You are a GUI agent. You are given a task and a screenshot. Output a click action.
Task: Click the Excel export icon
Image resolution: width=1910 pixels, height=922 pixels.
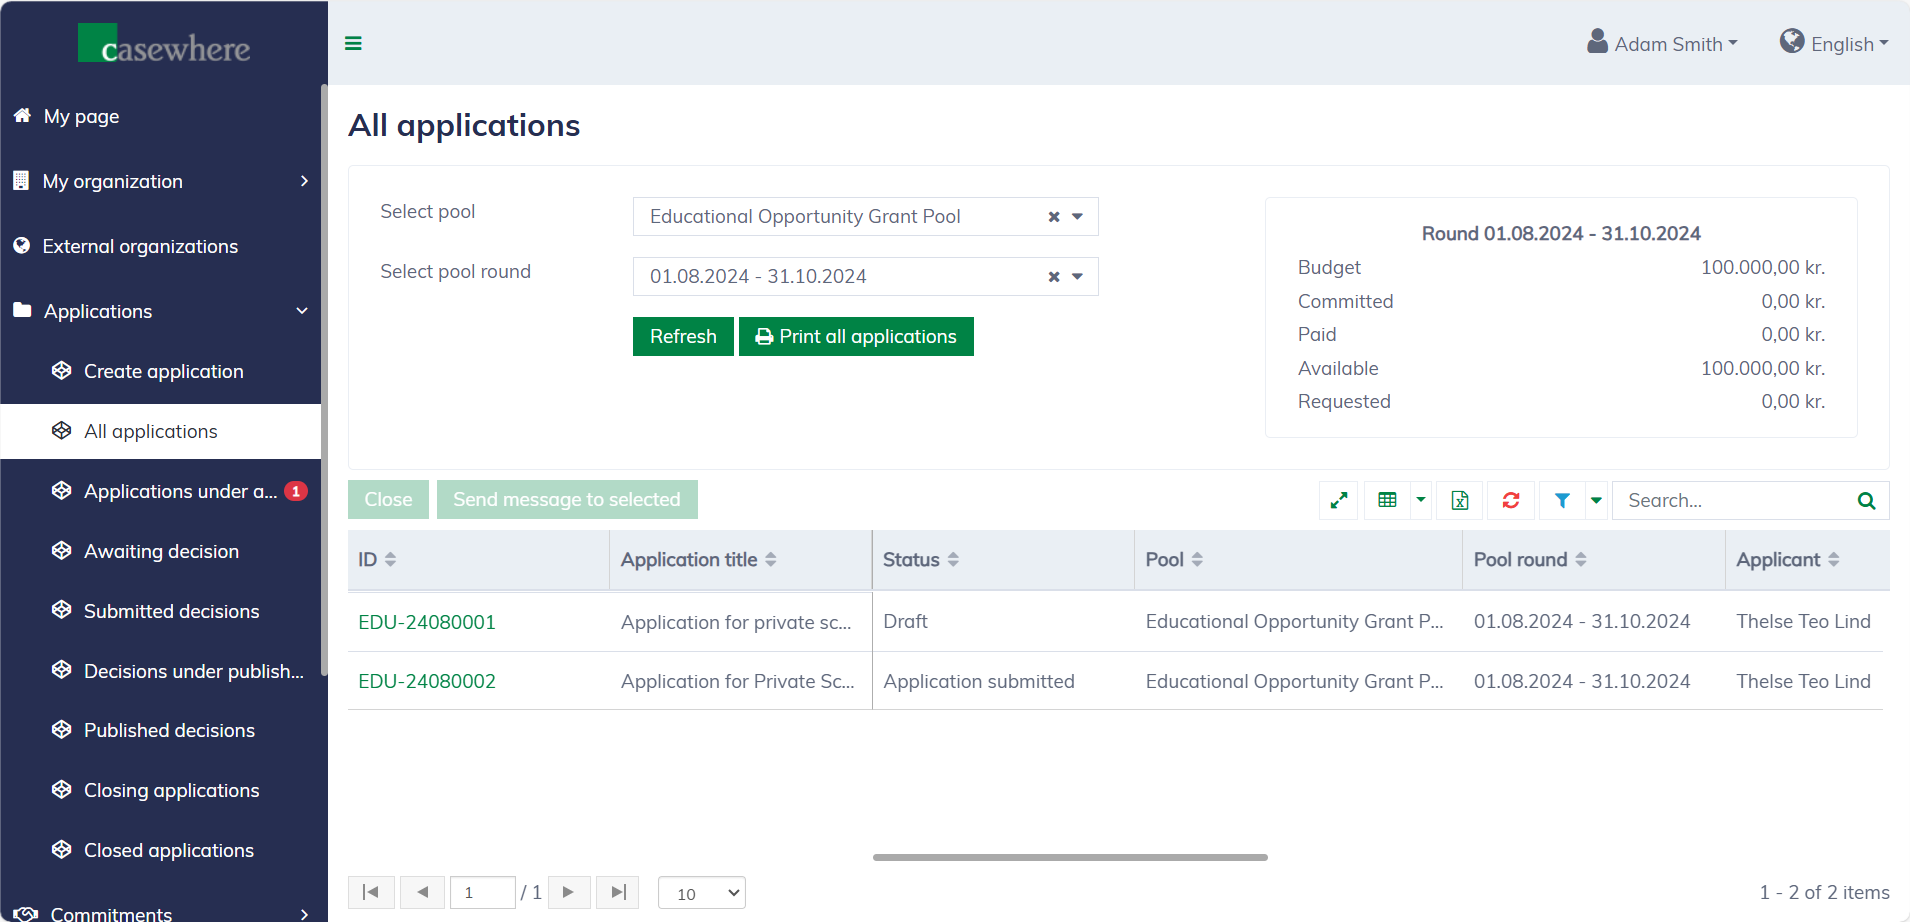[1460, 500]
